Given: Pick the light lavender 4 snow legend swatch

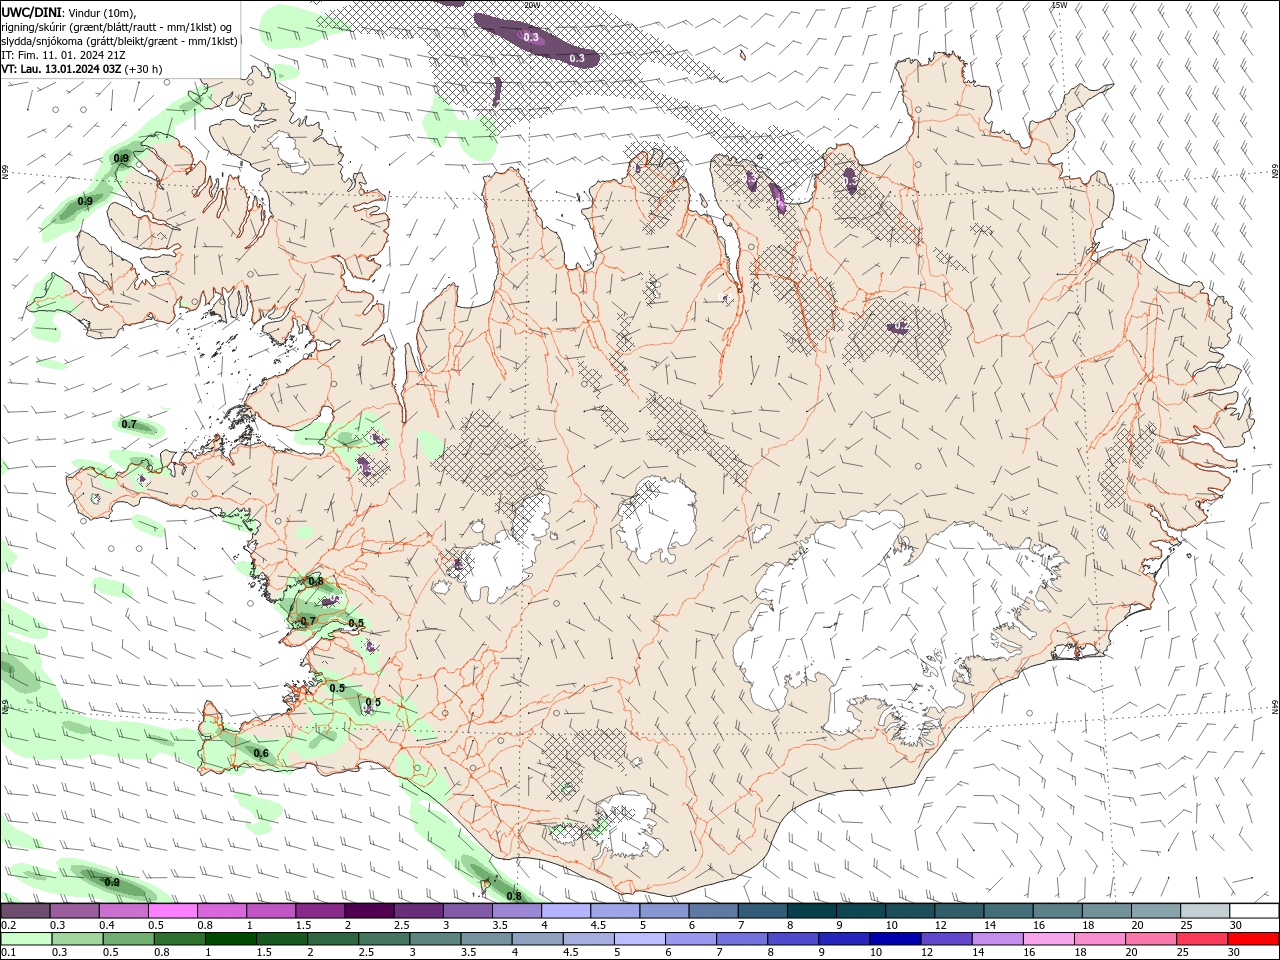Looking at the screenshot, I should pyautogui.click(x=566, y=911).
